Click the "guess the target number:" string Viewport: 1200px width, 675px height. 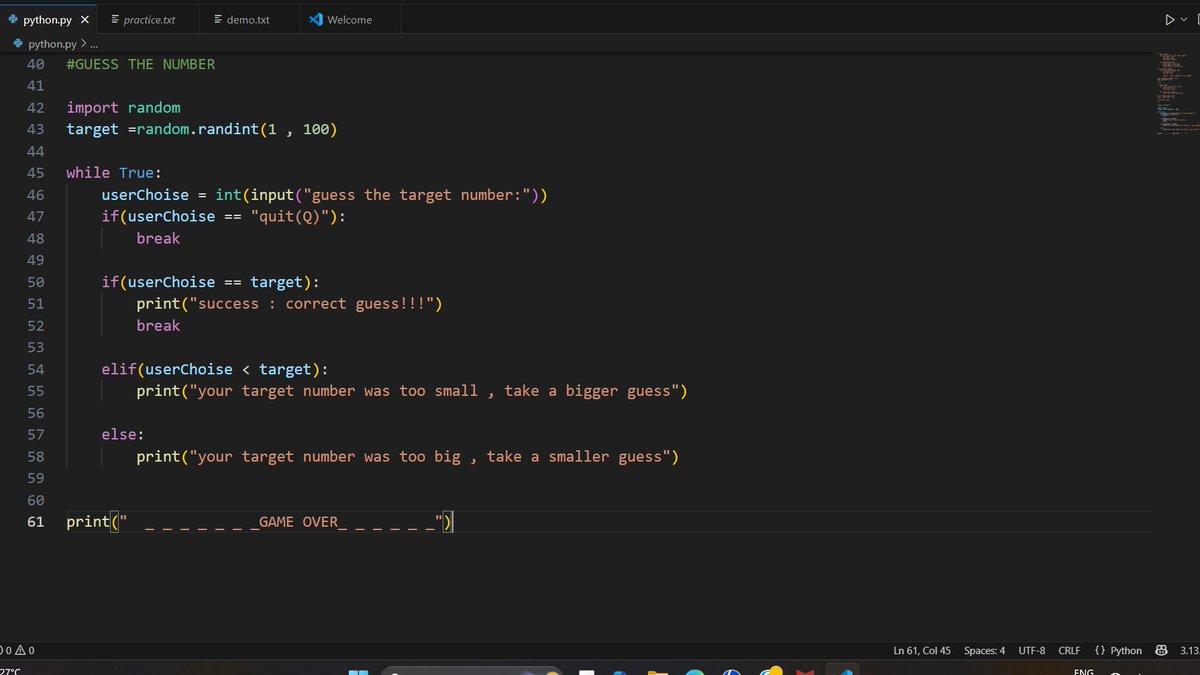point(415,195)
